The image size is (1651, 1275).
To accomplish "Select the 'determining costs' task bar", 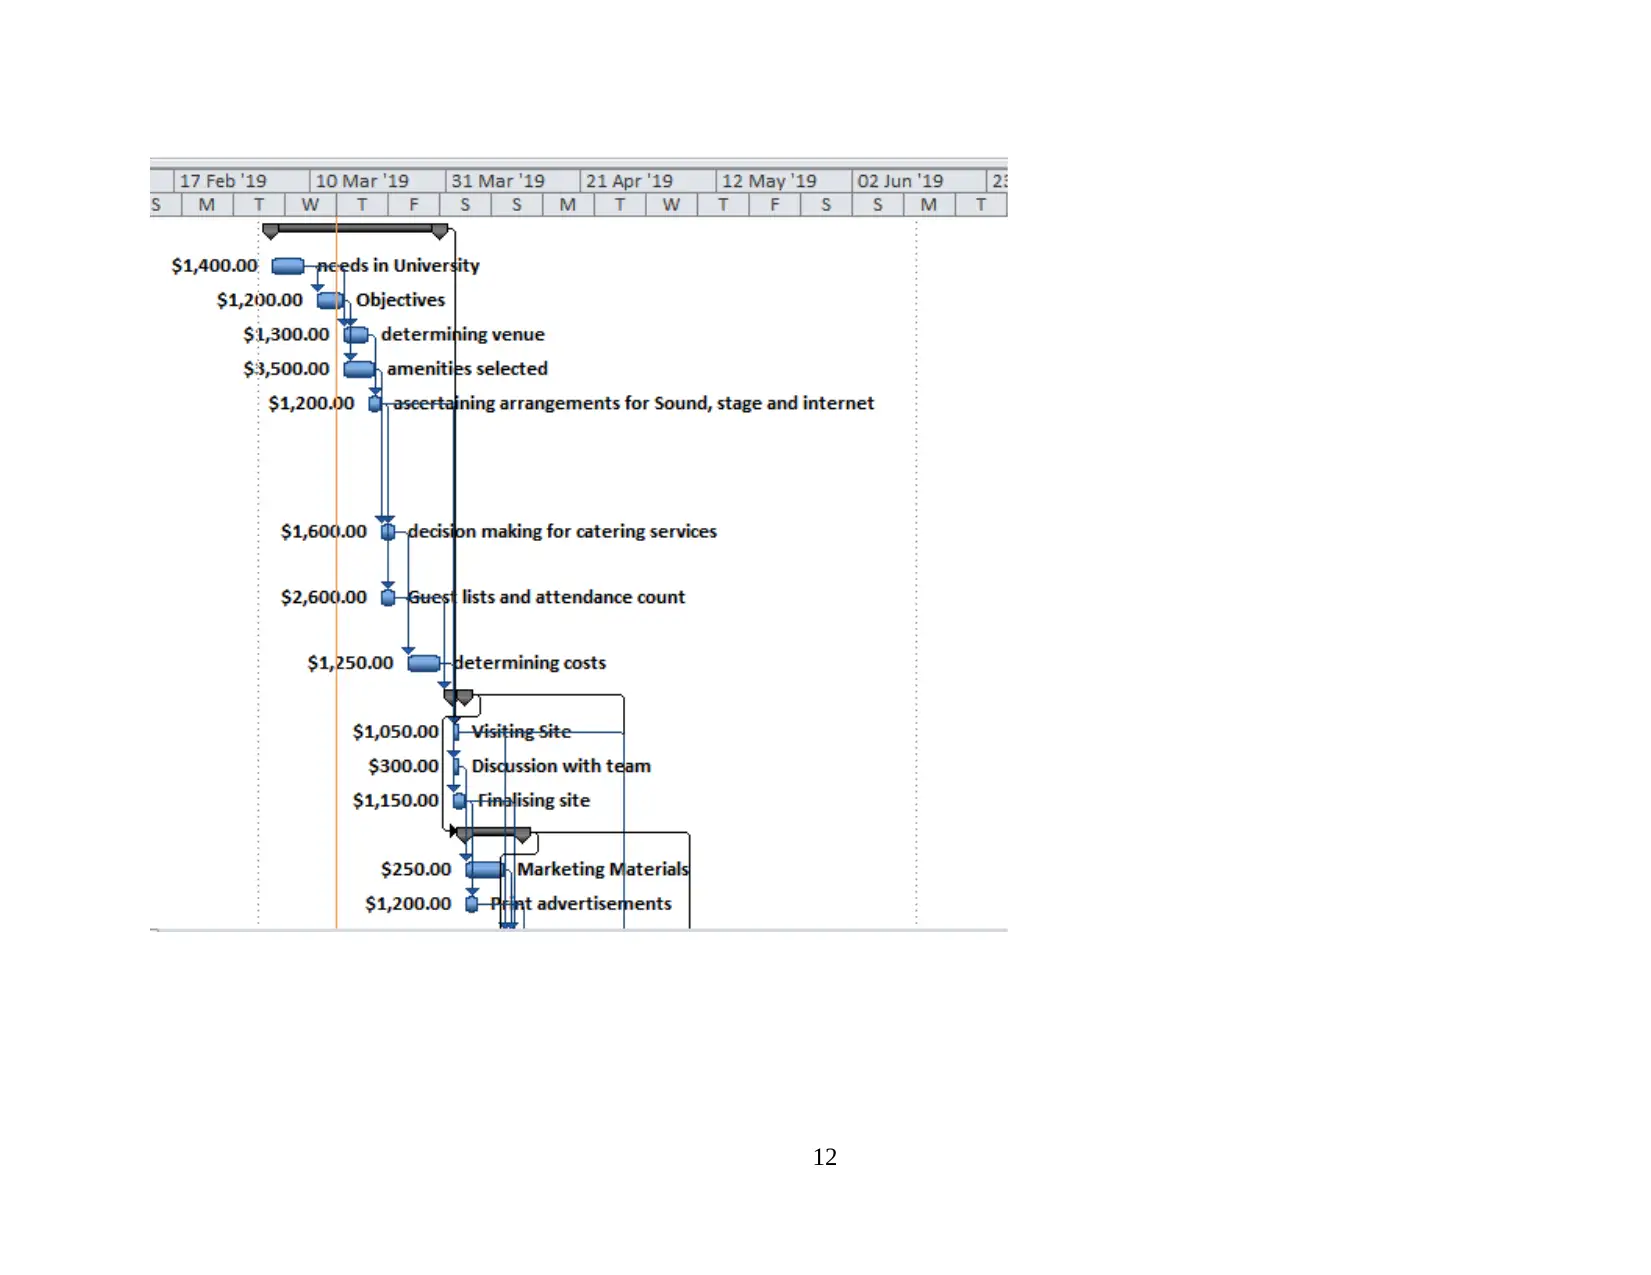I will click(x=424, y=663).
